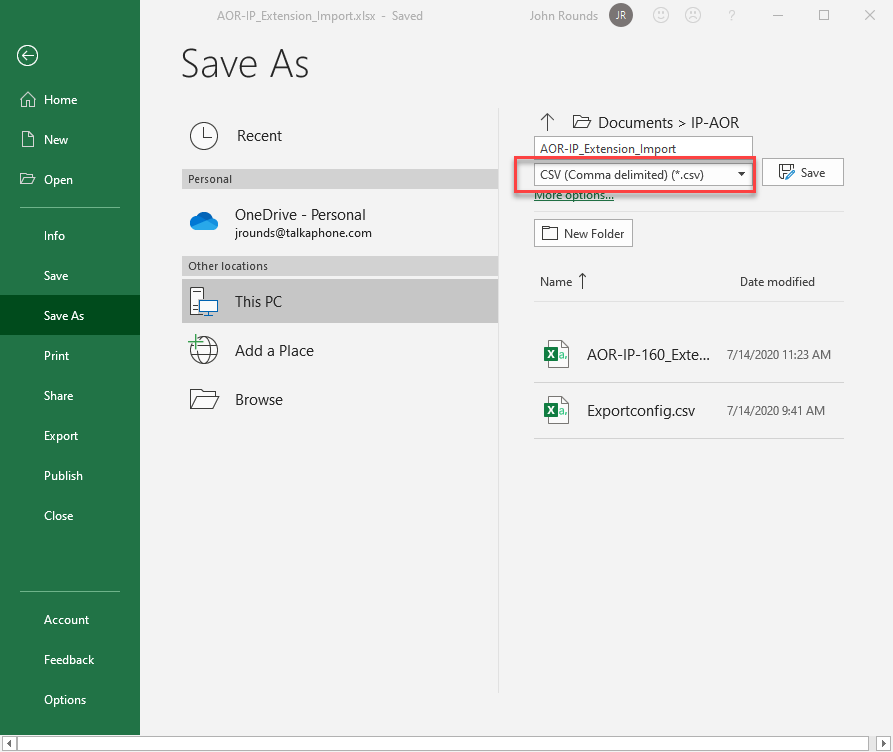The image size is (893, 752).
Task: Click the Date modified column header
Action: point(777,282)
